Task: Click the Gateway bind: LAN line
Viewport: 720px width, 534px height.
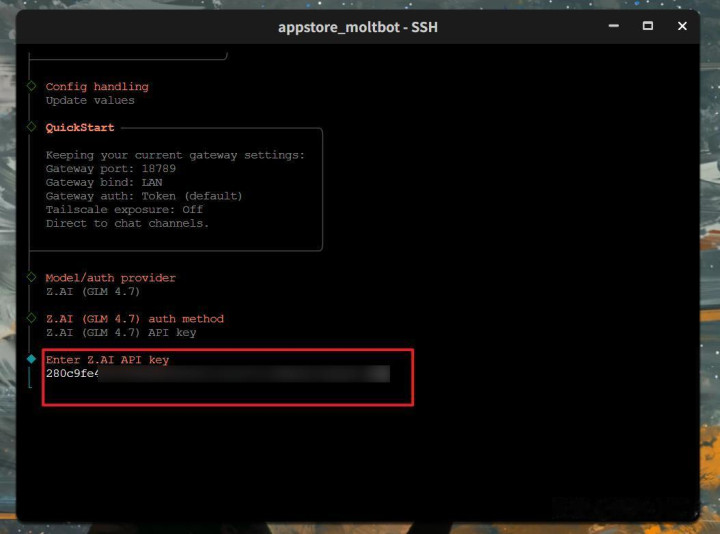Action: (104, 183)
